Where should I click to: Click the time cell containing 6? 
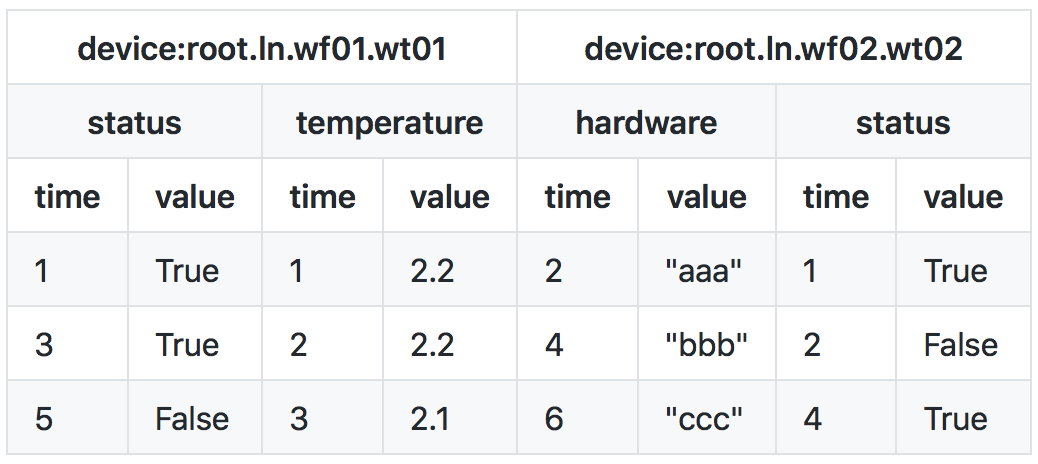click(554, 419)
